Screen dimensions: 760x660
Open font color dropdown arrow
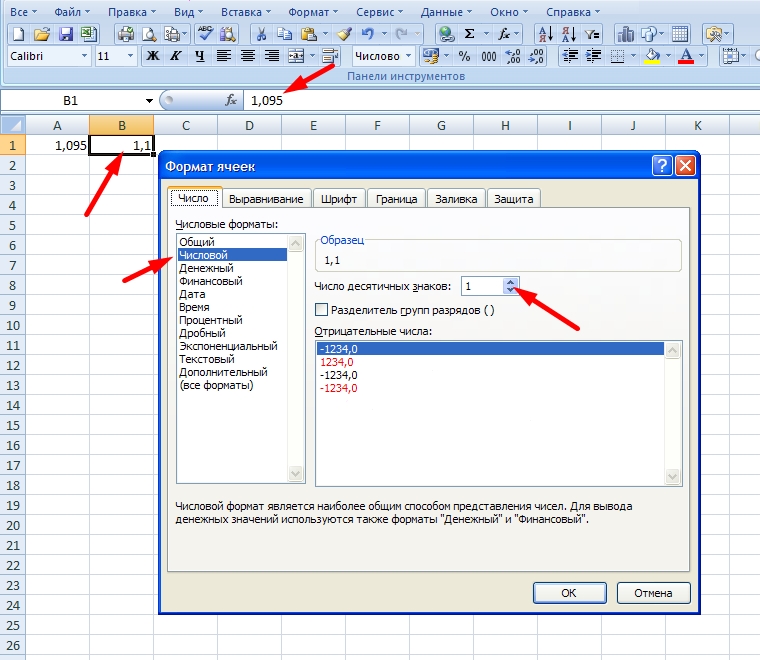point(701,56)
